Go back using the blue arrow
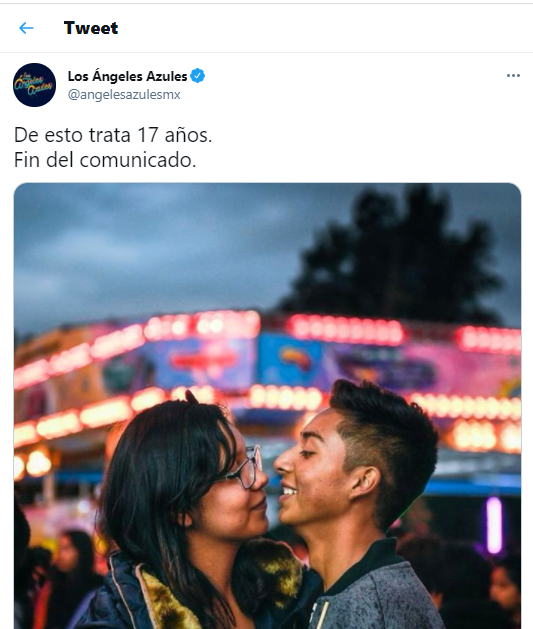 pos(26,28)
